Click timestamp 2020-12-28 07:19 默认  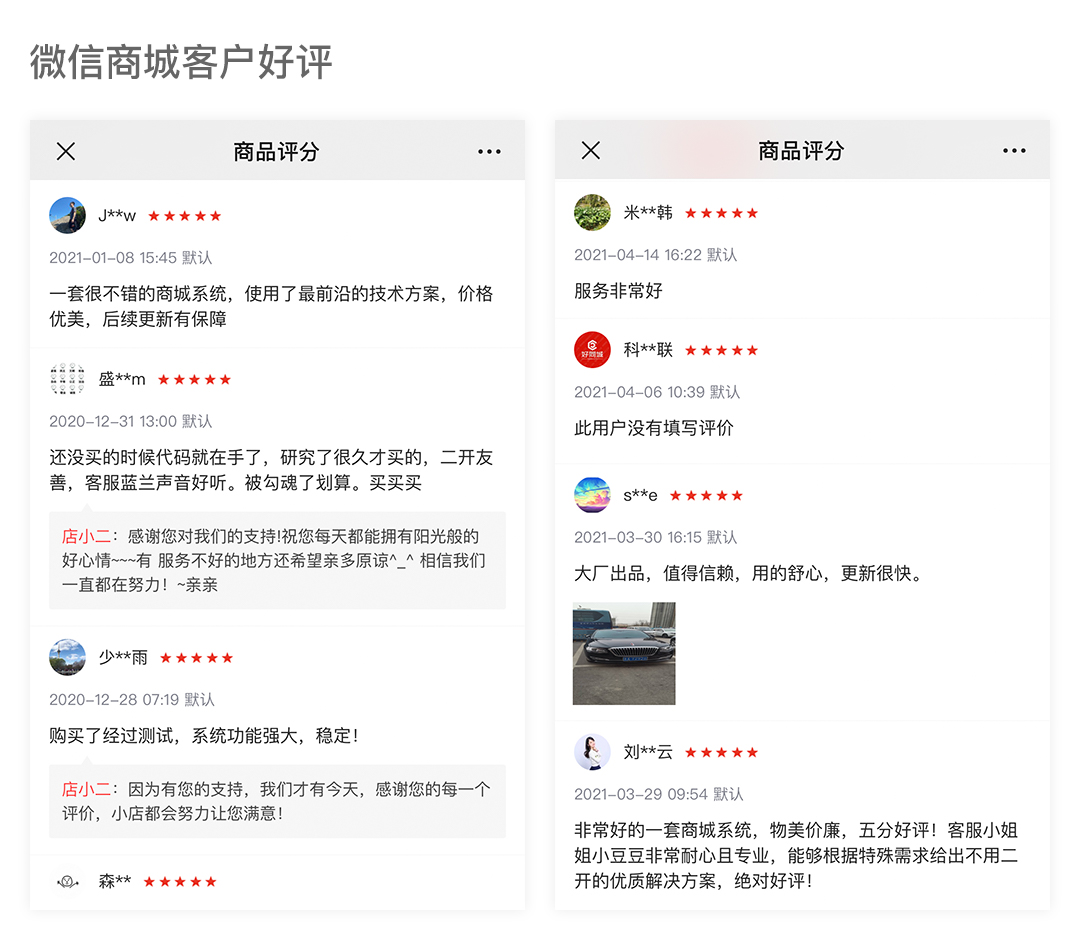[132, 700]
